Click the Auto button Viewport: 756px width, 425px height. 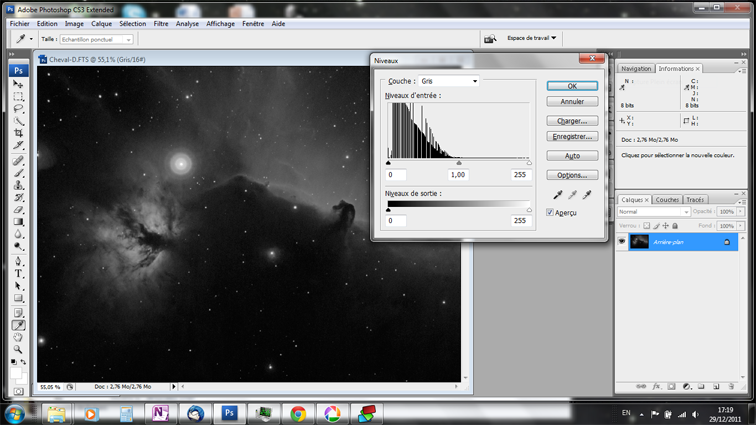[x=572, y=156]
